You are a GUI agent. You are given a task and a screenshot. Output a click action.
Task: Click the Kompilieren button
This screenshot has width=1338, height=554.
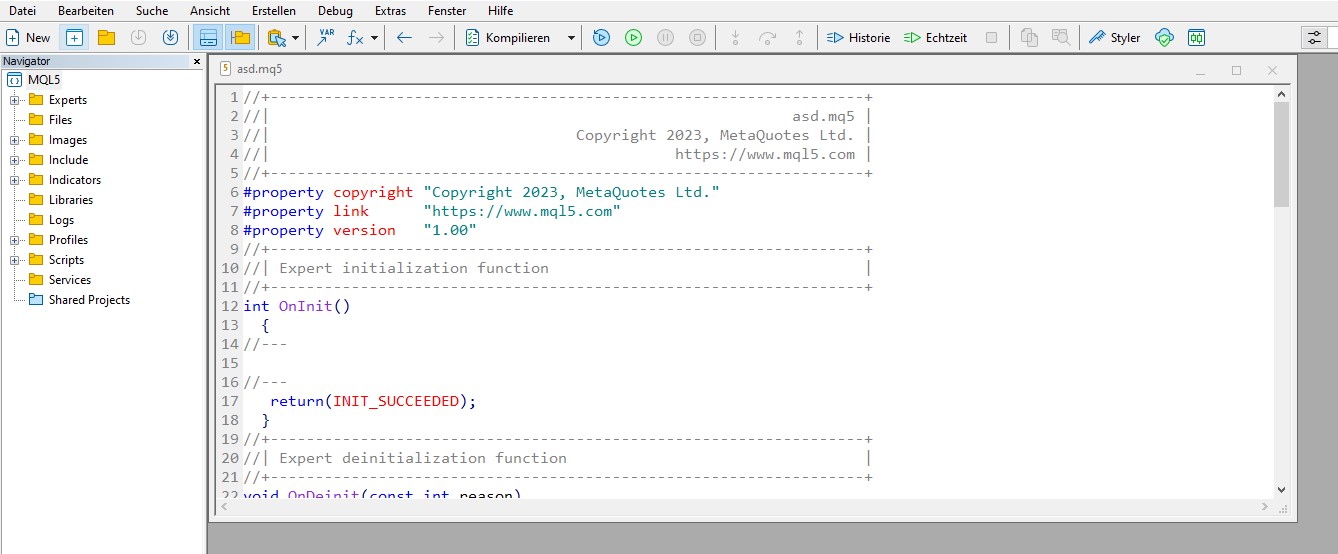[x=508, y=37]
